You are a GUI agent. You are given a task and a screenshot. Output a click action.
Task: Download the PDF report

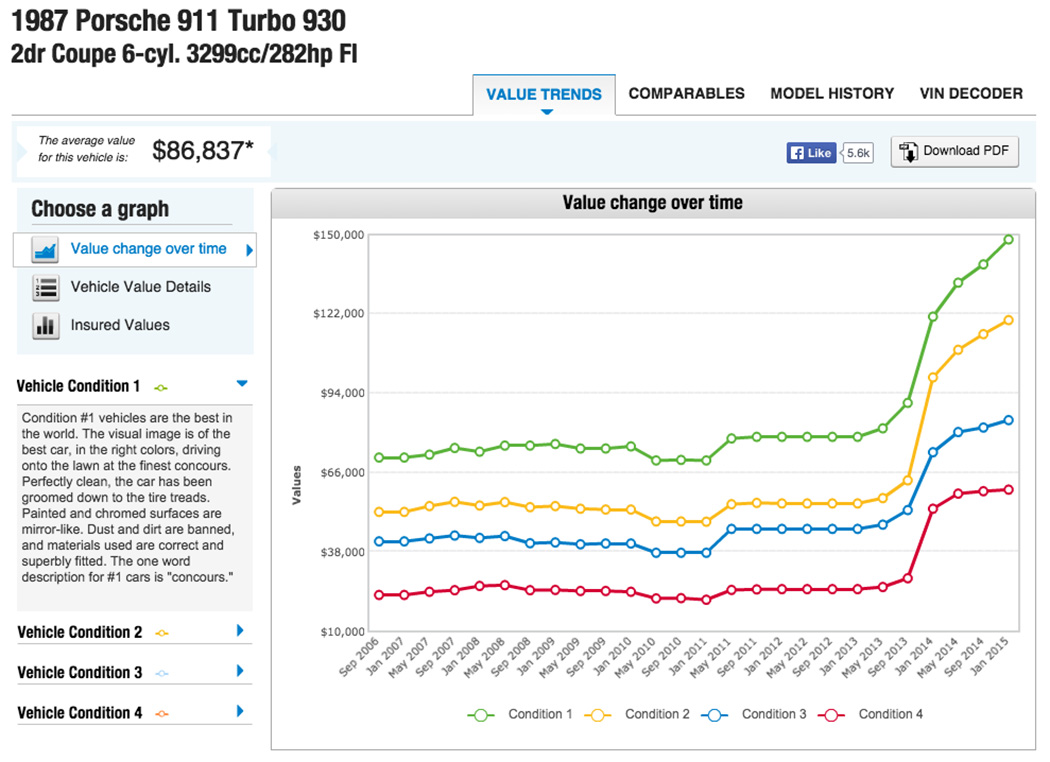pyautogui.click(x=954, y=151)
